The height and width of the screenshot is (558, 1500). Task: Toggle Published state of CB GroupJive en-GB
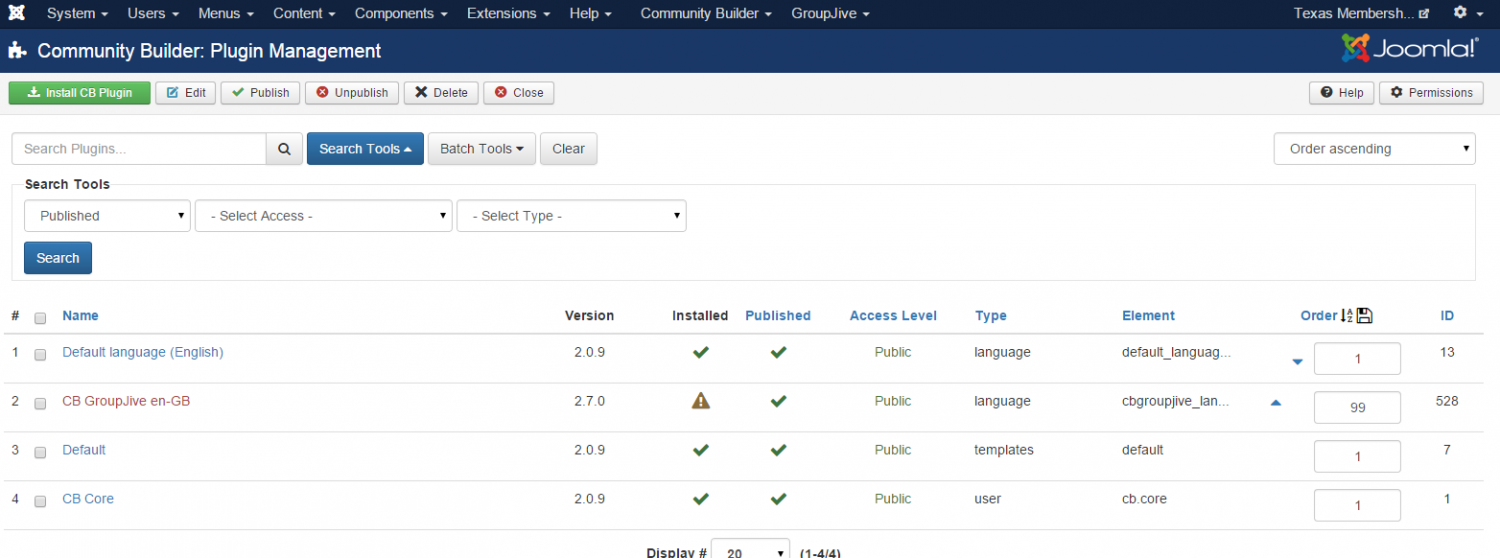[x=778, y=401]
